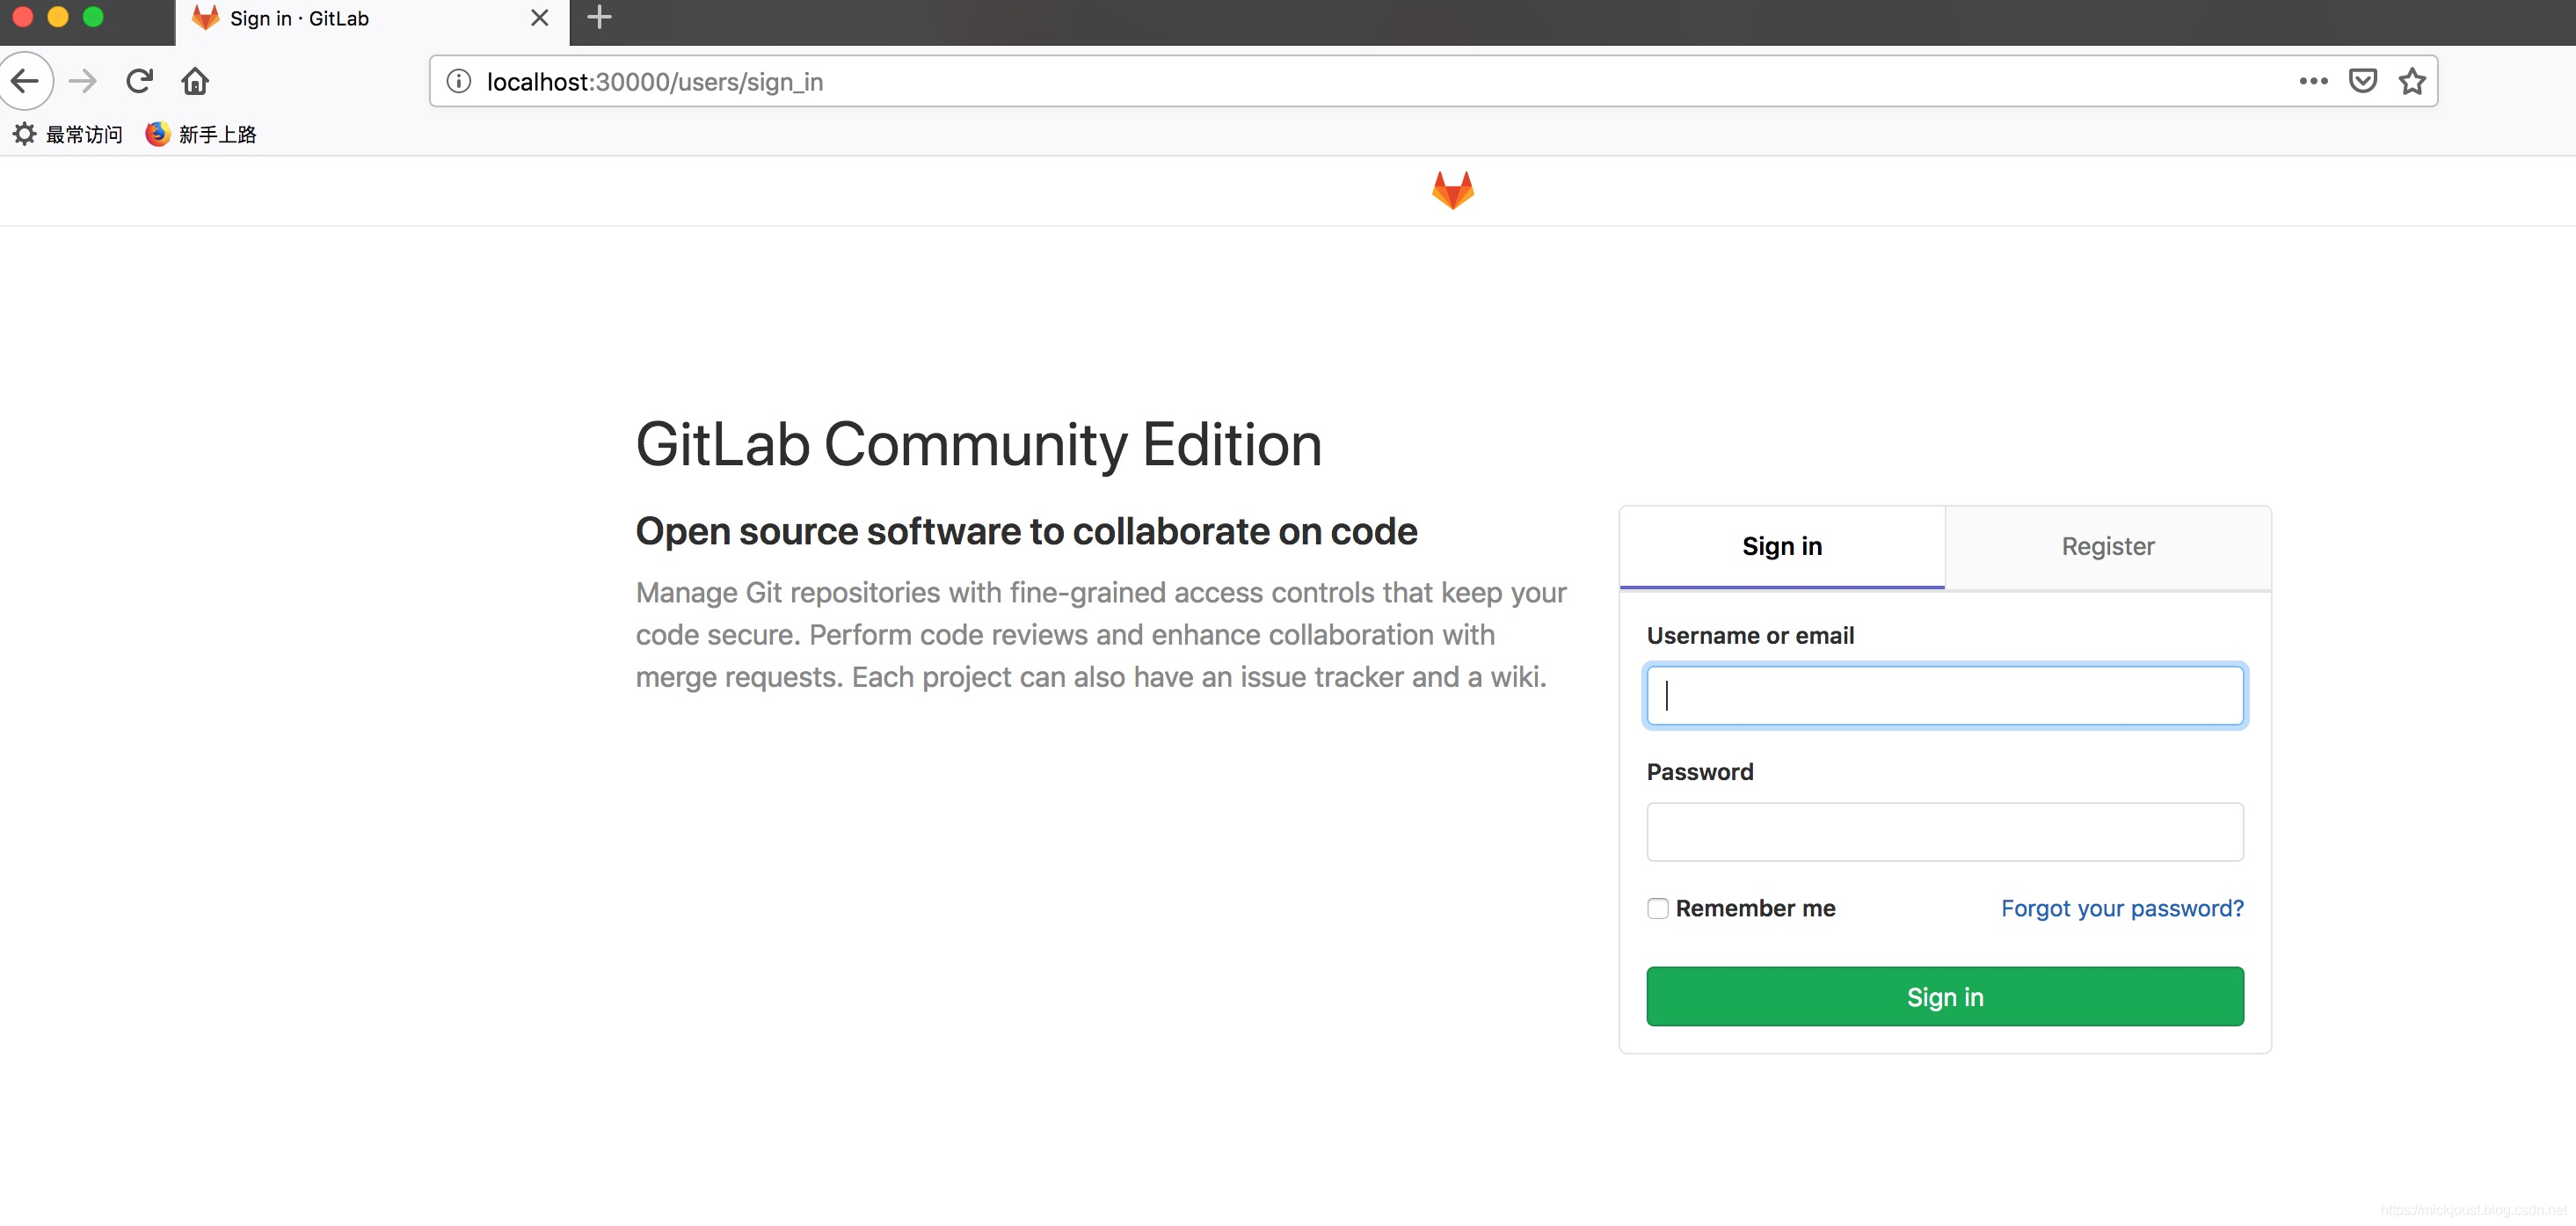Focus the Username or email field
2576x1226 pixels.
tap(1945, 695)
